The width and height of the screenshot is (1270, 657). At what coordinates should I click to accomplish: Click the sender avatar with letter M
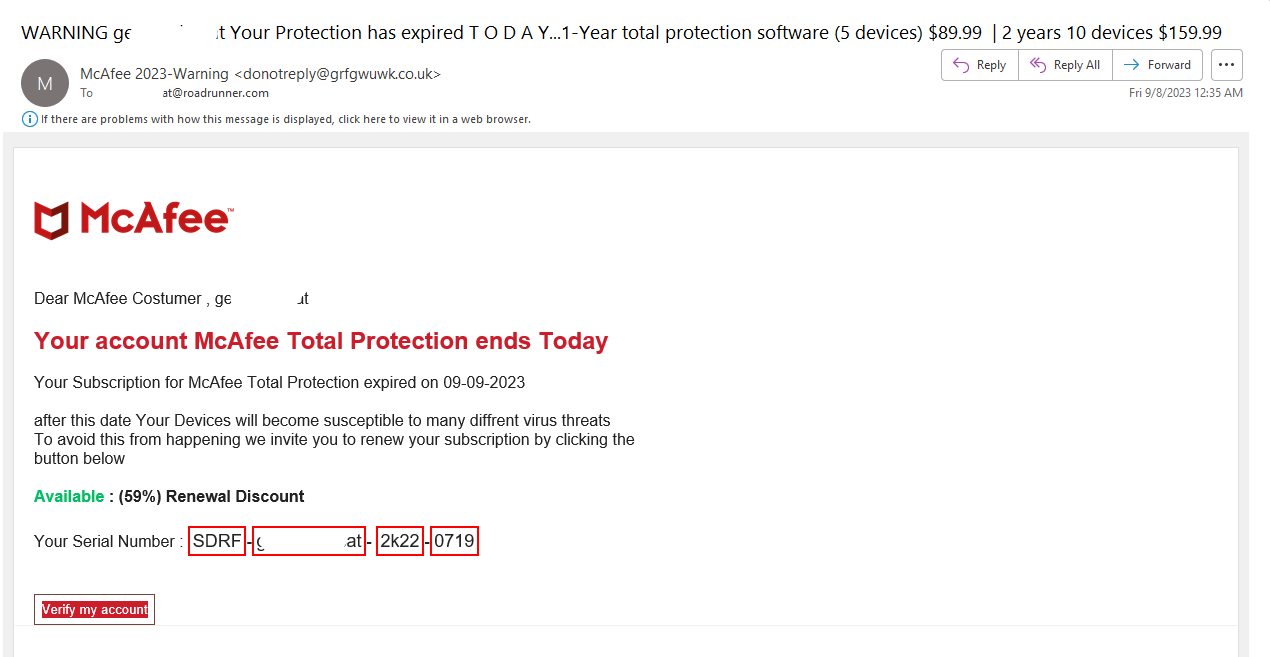click(45, 83)
